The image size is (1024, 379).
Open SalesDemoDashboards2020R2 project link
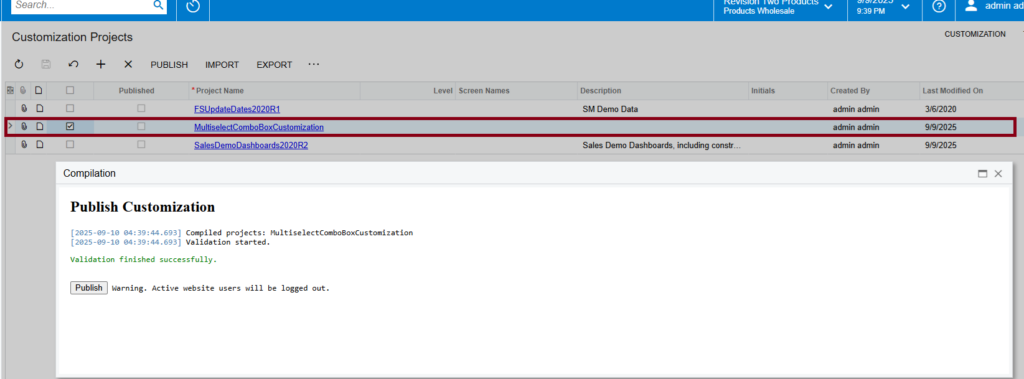(x=251, y=145)
